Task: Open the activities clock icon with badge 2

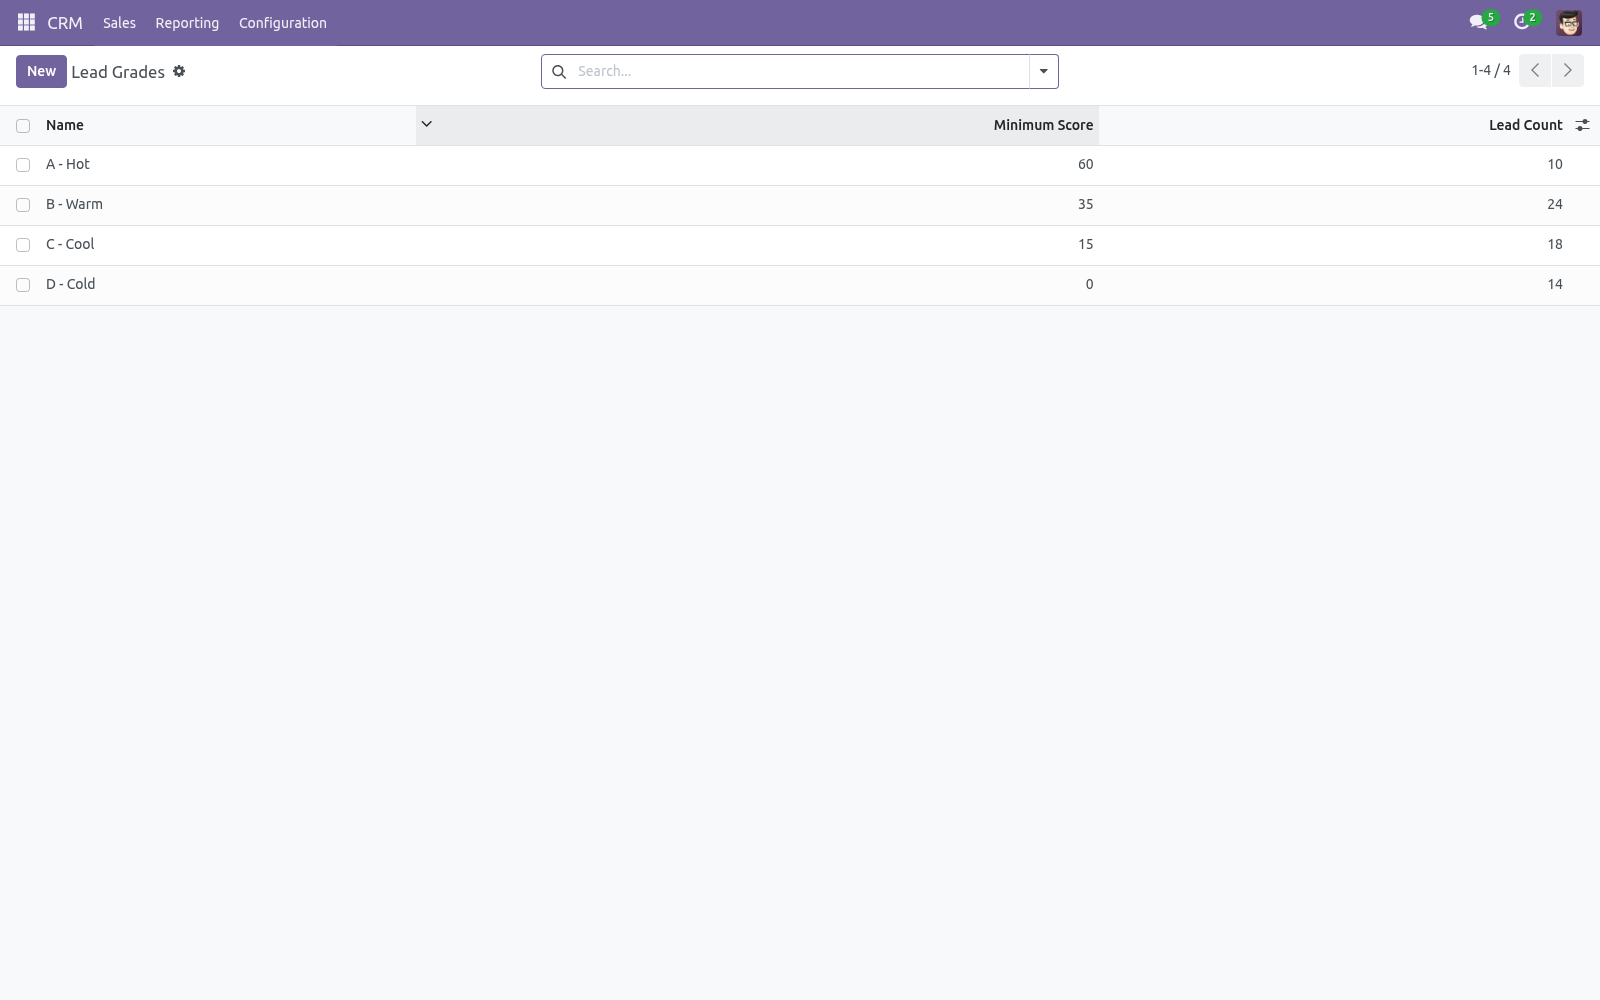Action: (1525, 21)
